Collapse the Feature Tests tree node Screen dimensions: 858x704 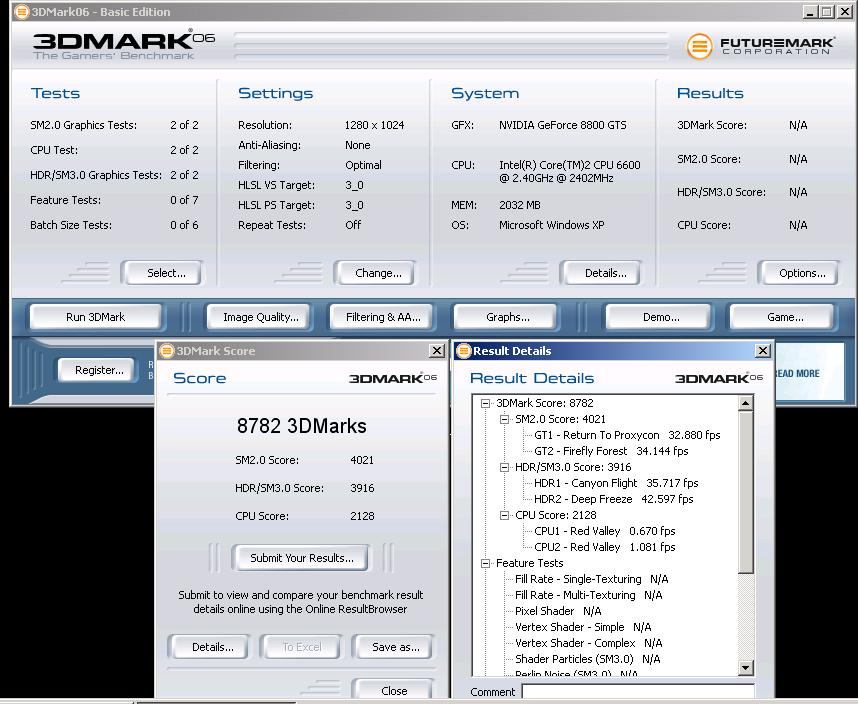click(485, 563)
